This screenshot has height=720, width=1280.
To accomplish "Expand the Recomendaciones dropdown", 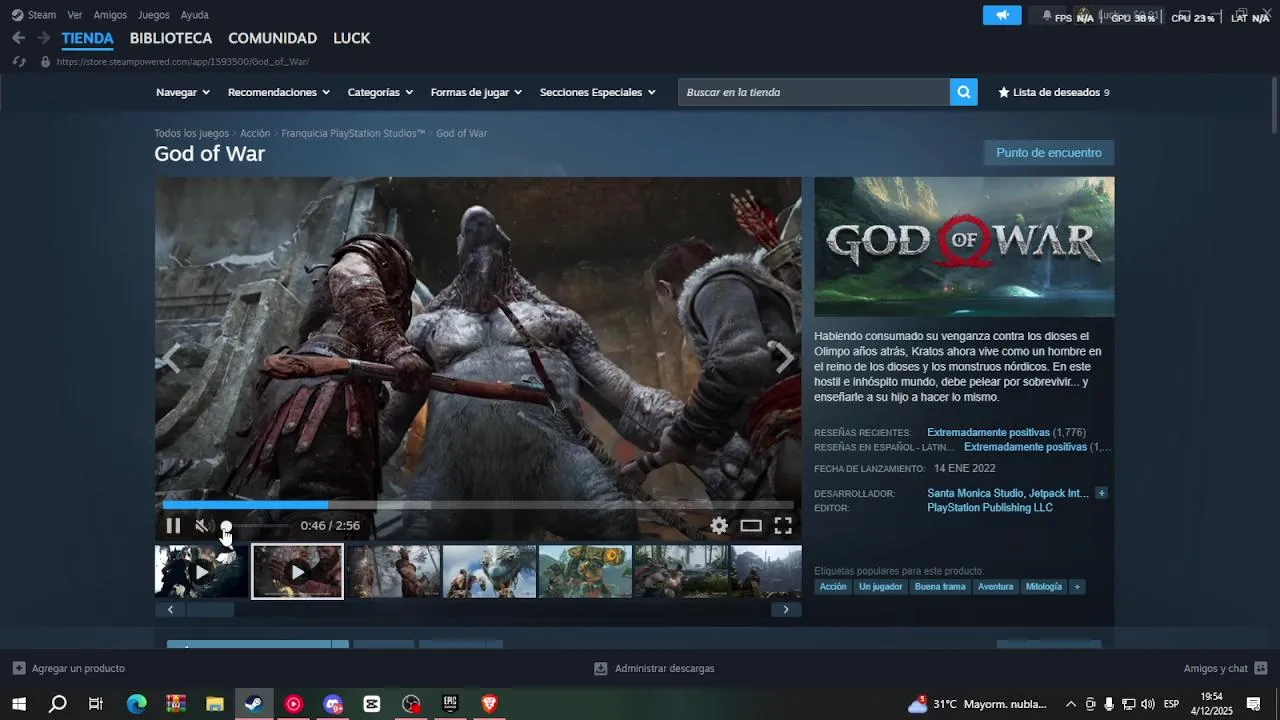I will 279,92.
